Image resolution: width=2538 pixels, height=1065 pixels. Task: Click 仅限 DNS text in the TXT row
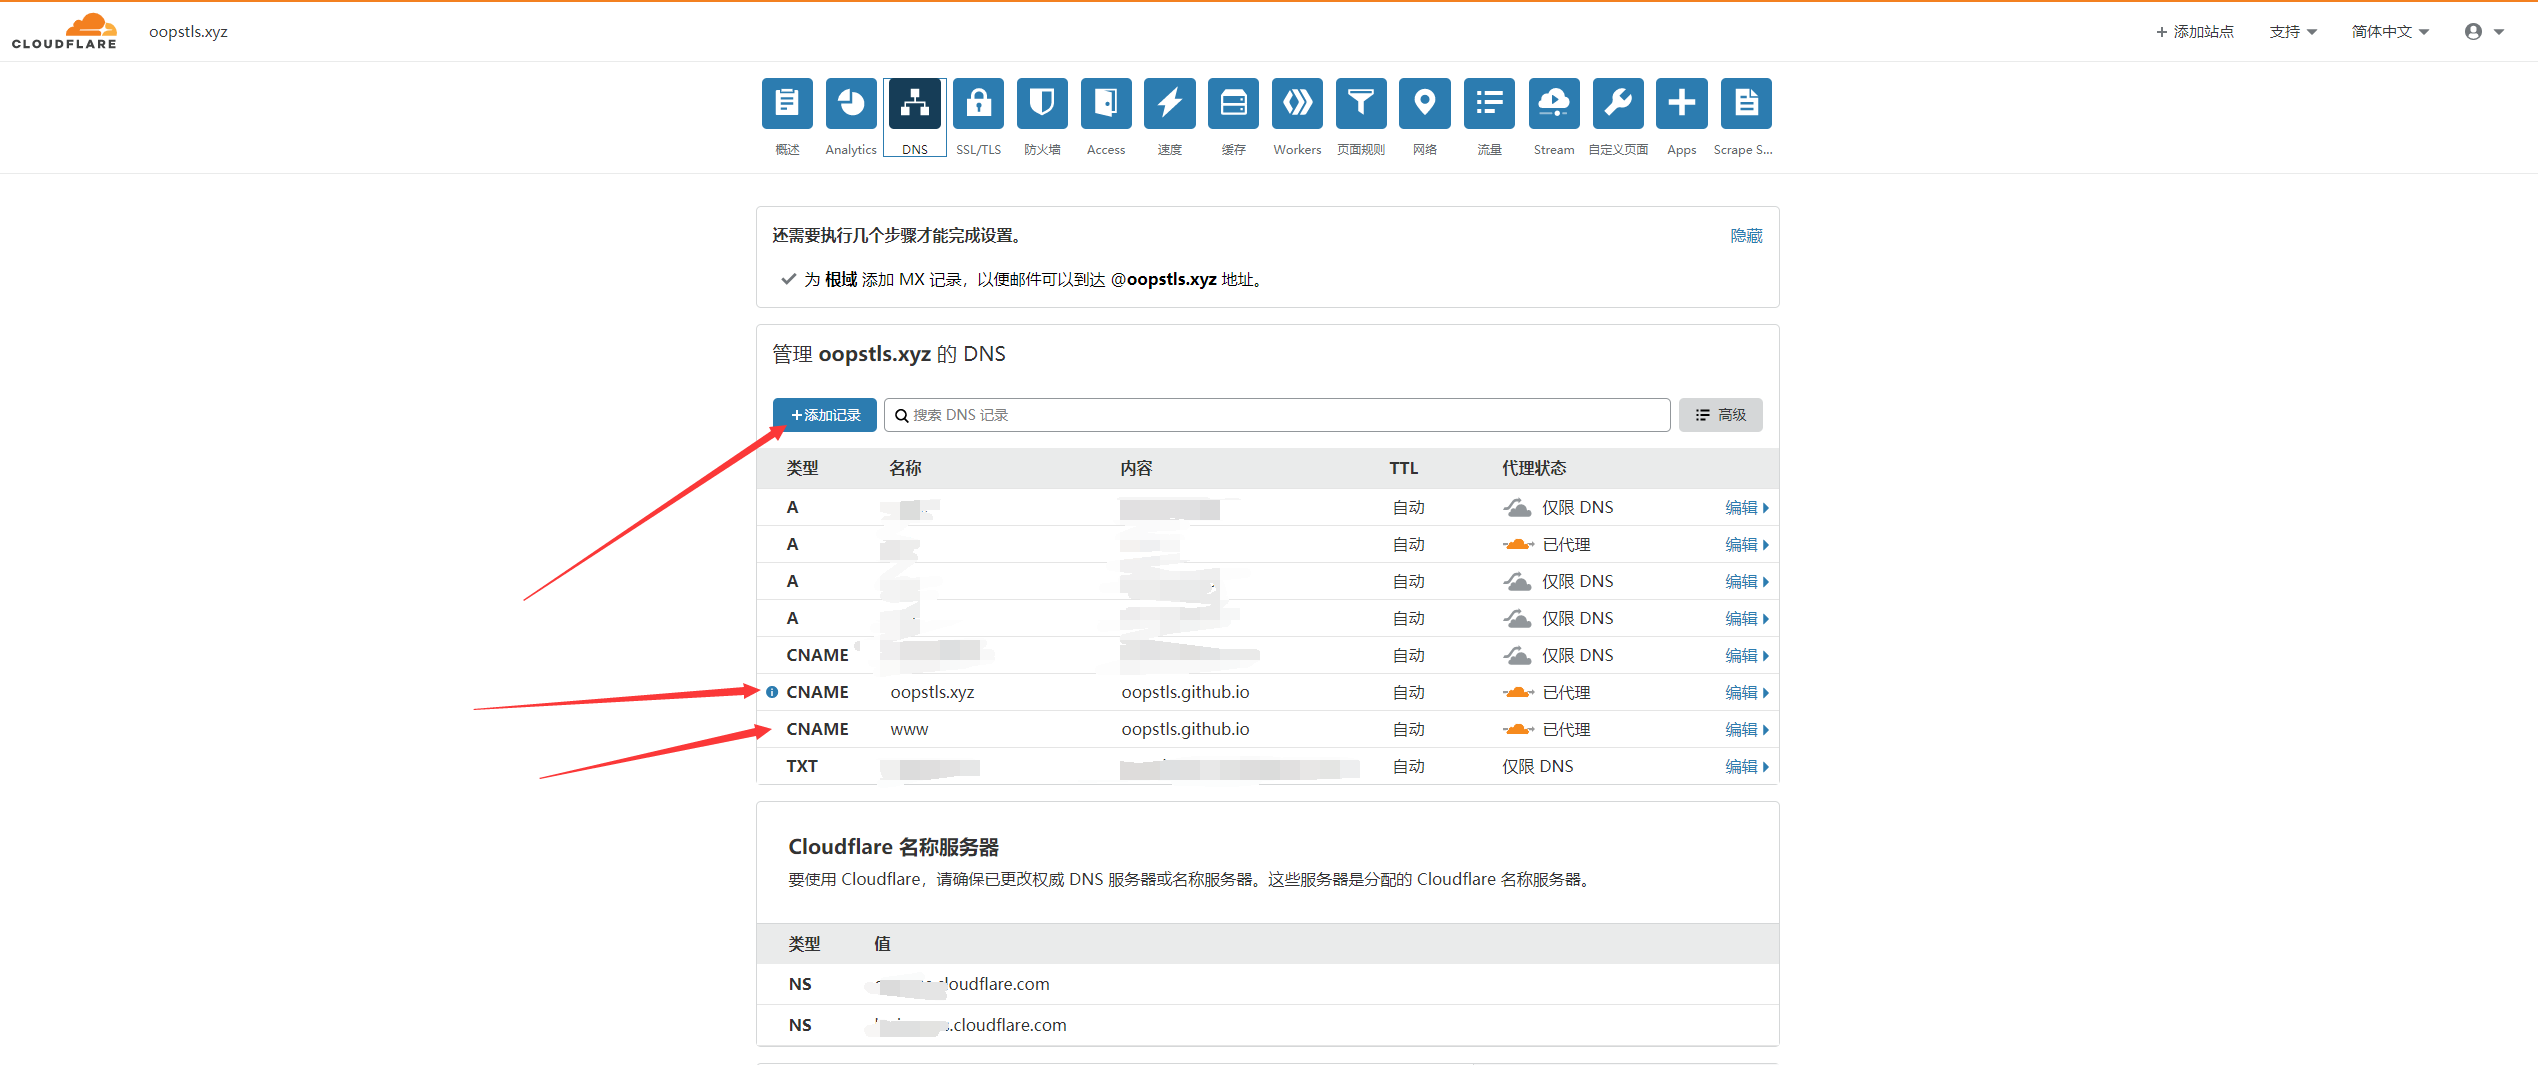[1538, 767]
